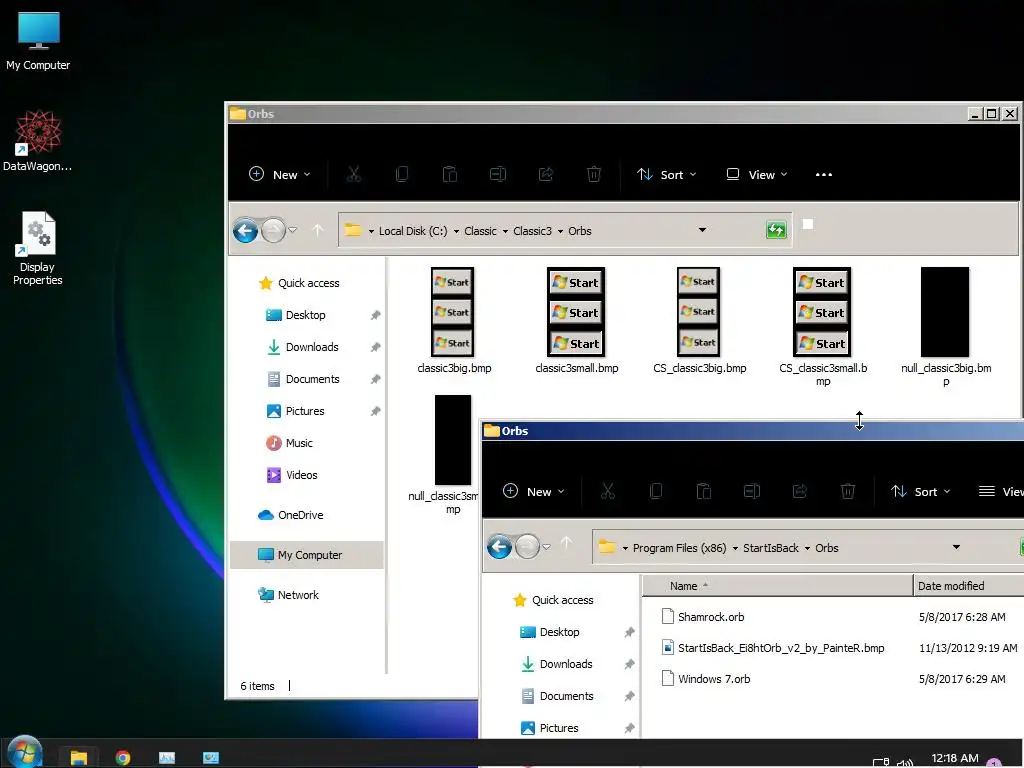The image size is (1024, 768).
Task: Click green Refresh button in Classic3 Orbs window
Action: tap(776, 230)
